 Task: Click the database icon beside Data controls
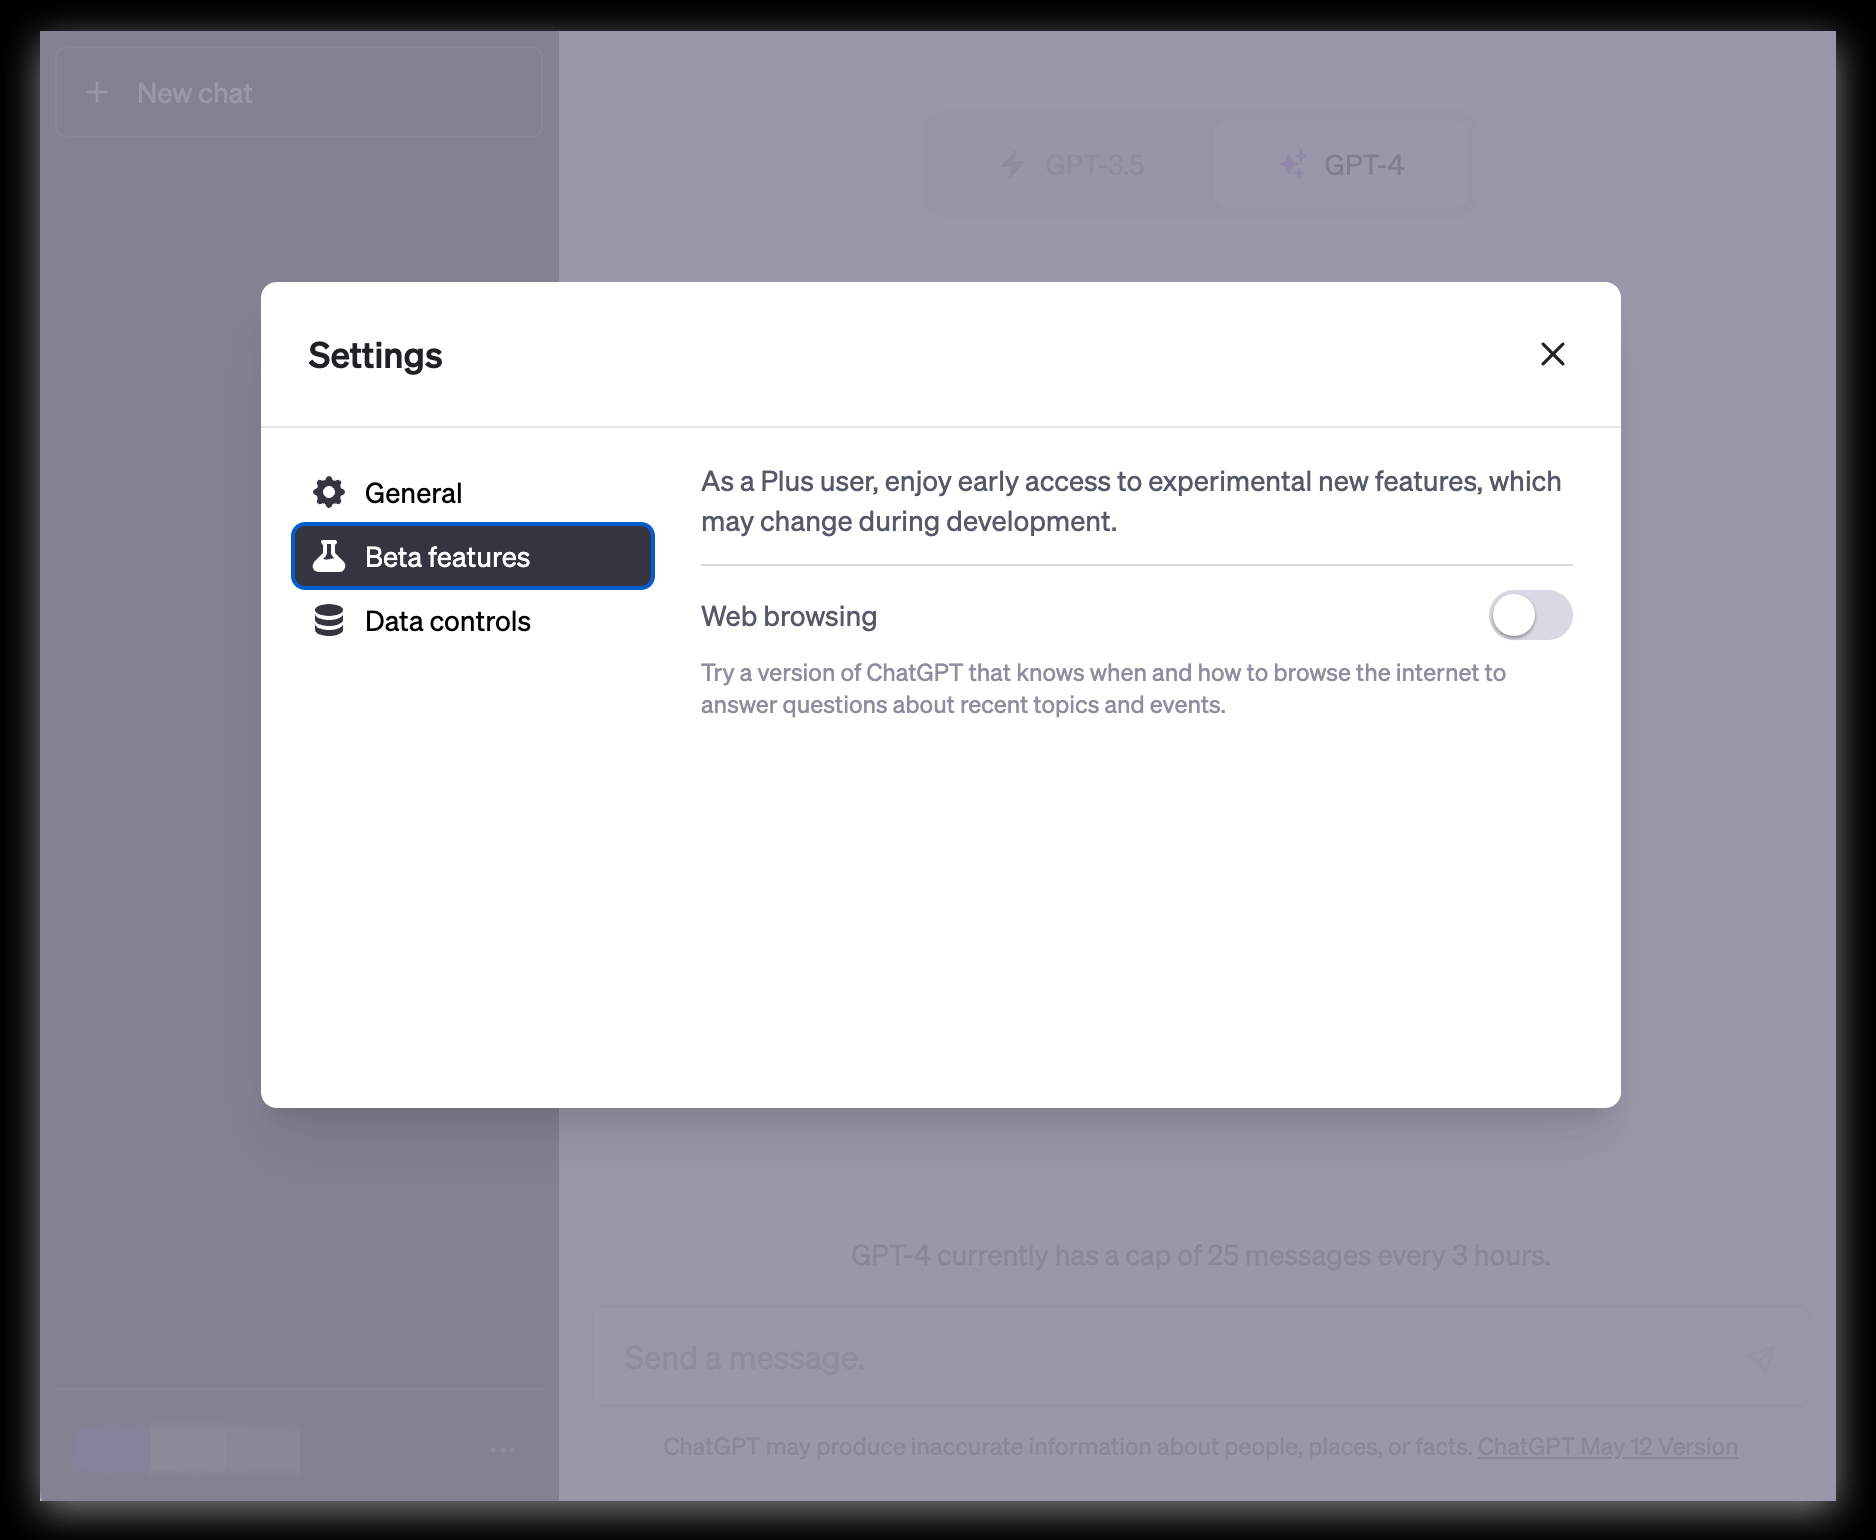coord(329,620)
